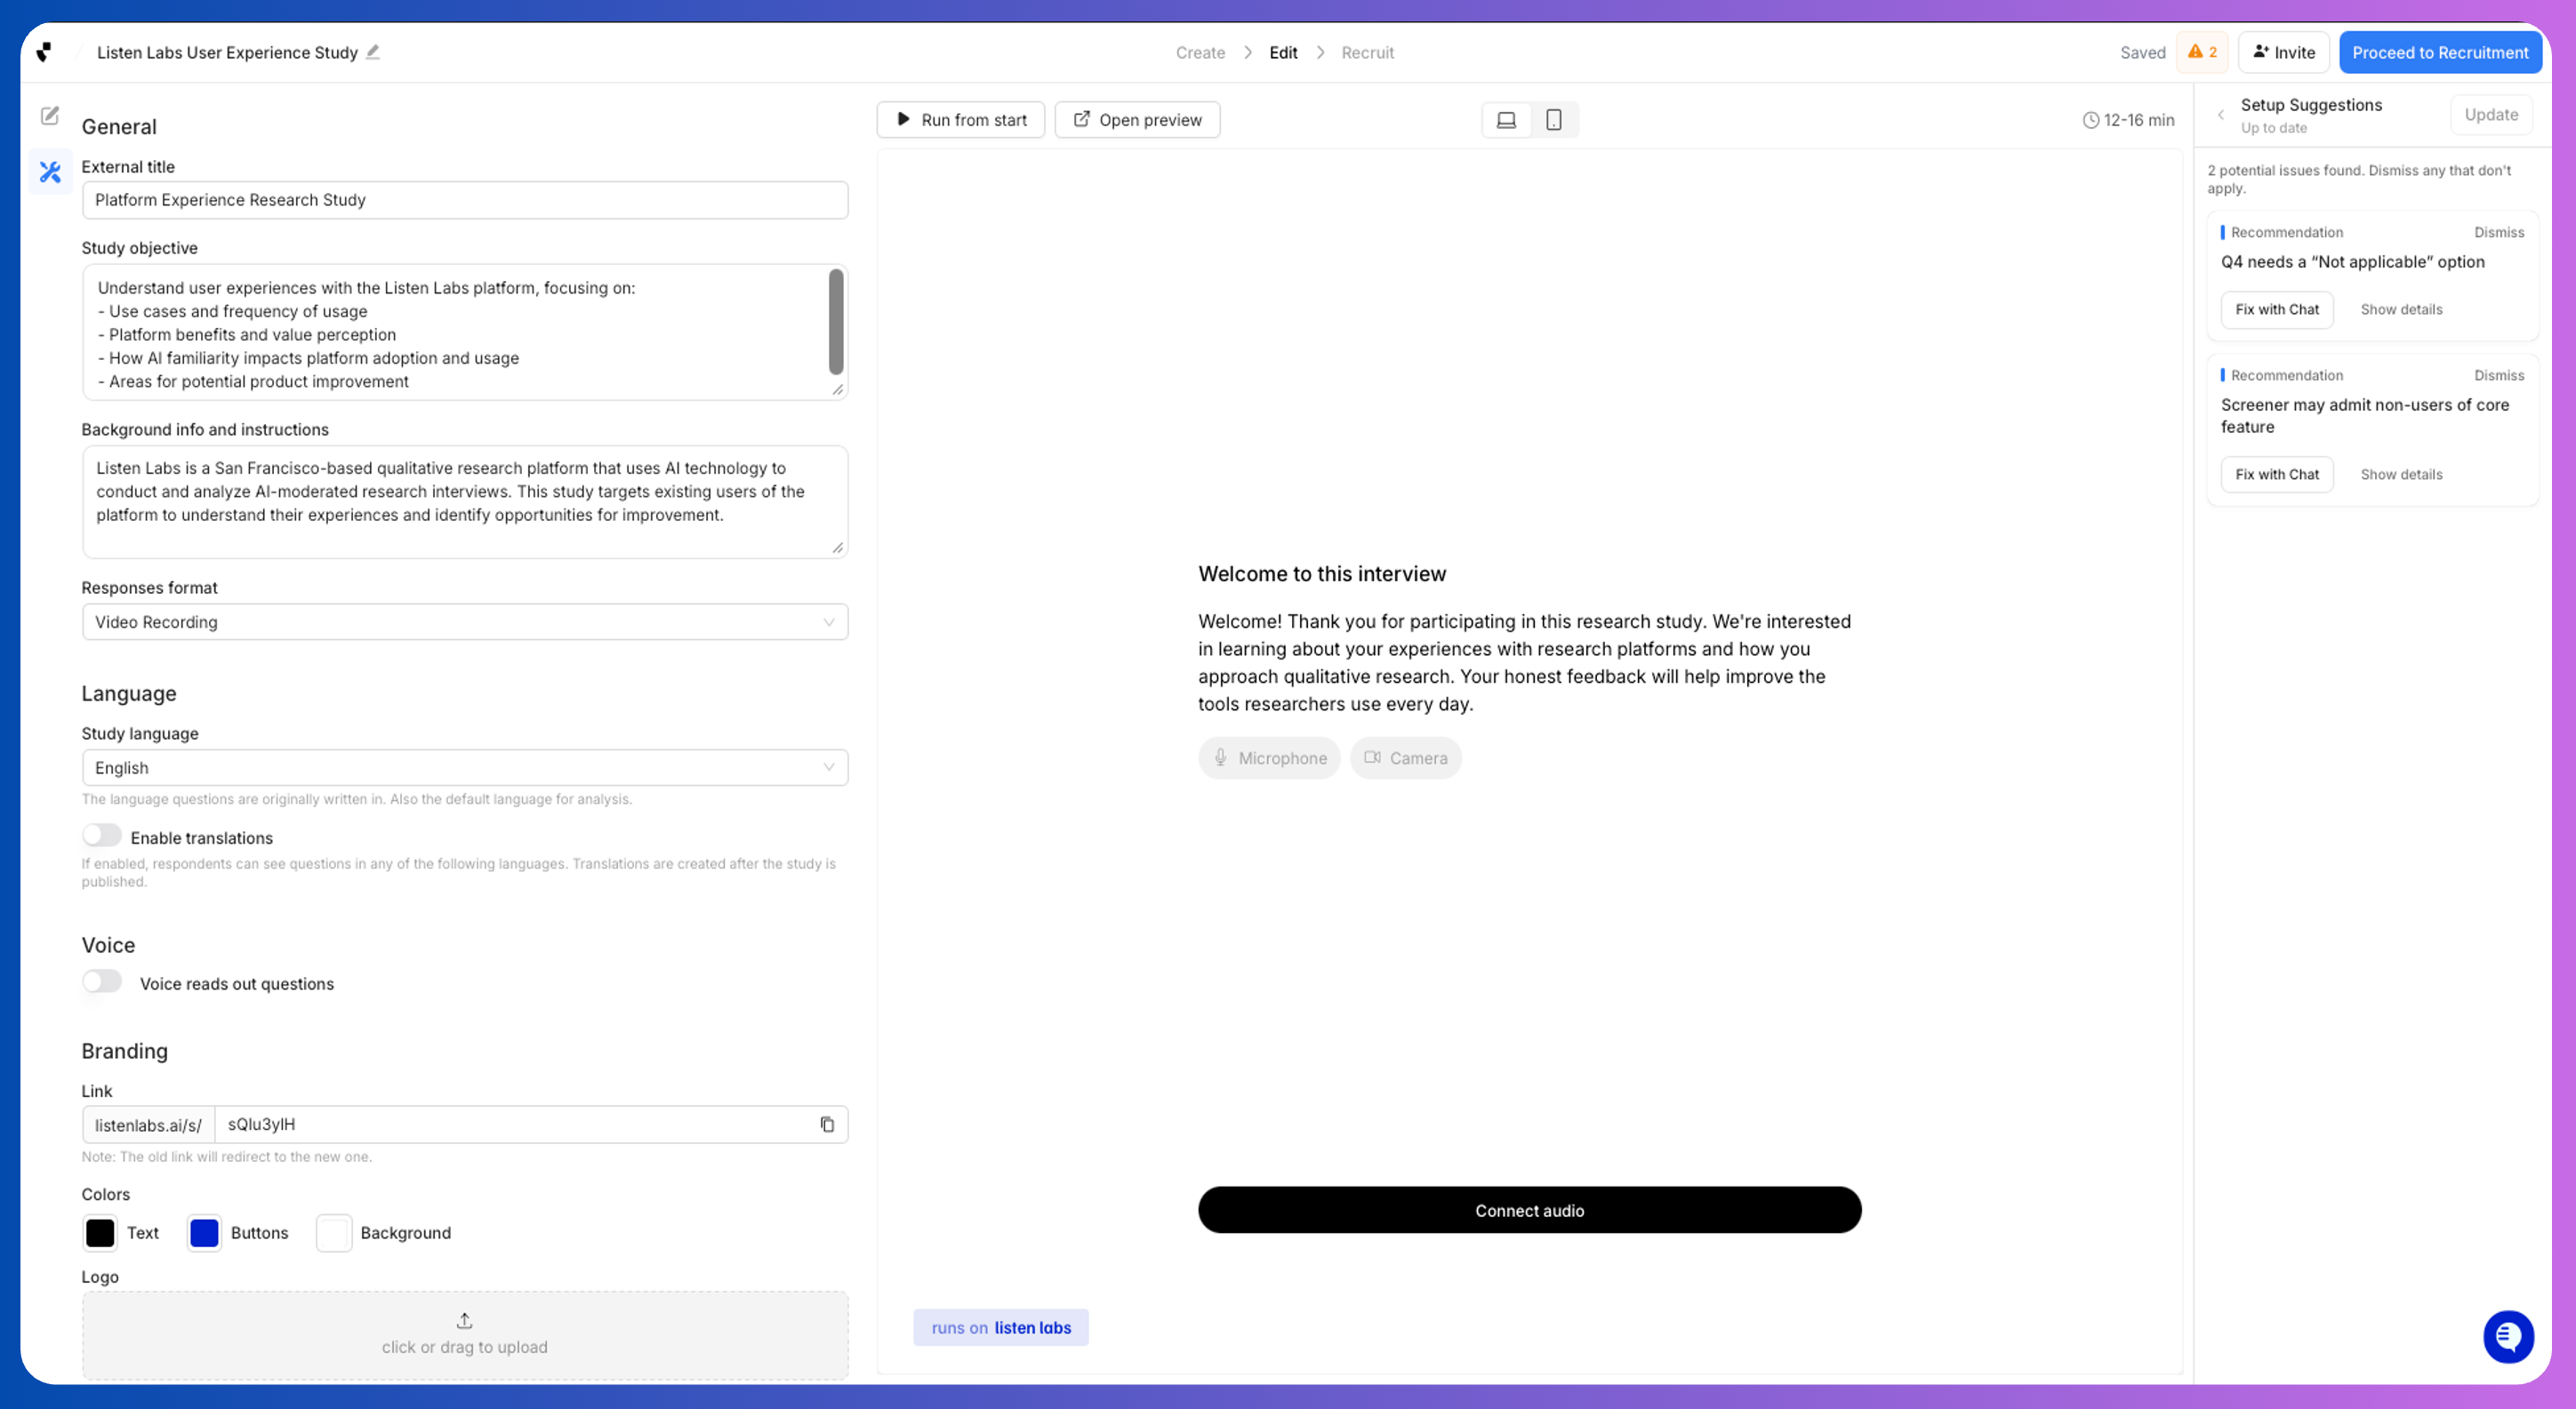Enable Voice reads out questions switch

click(102, 981)
